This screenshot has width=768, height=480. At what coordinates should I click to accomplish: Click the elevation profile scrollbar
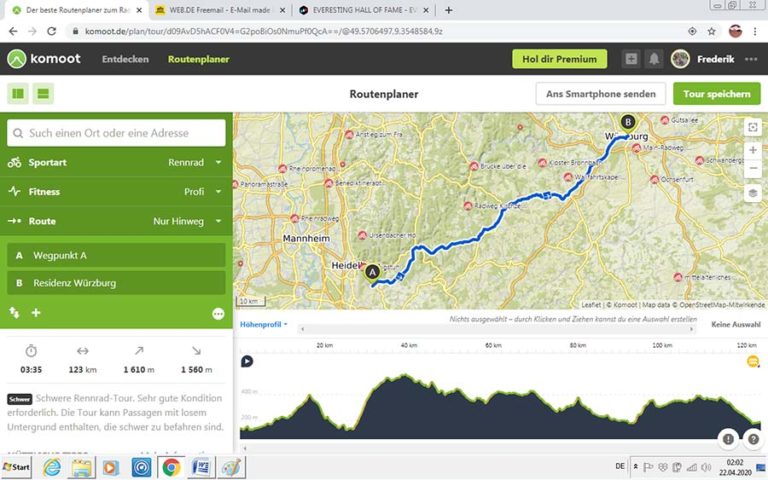click(x=497, y=329)
